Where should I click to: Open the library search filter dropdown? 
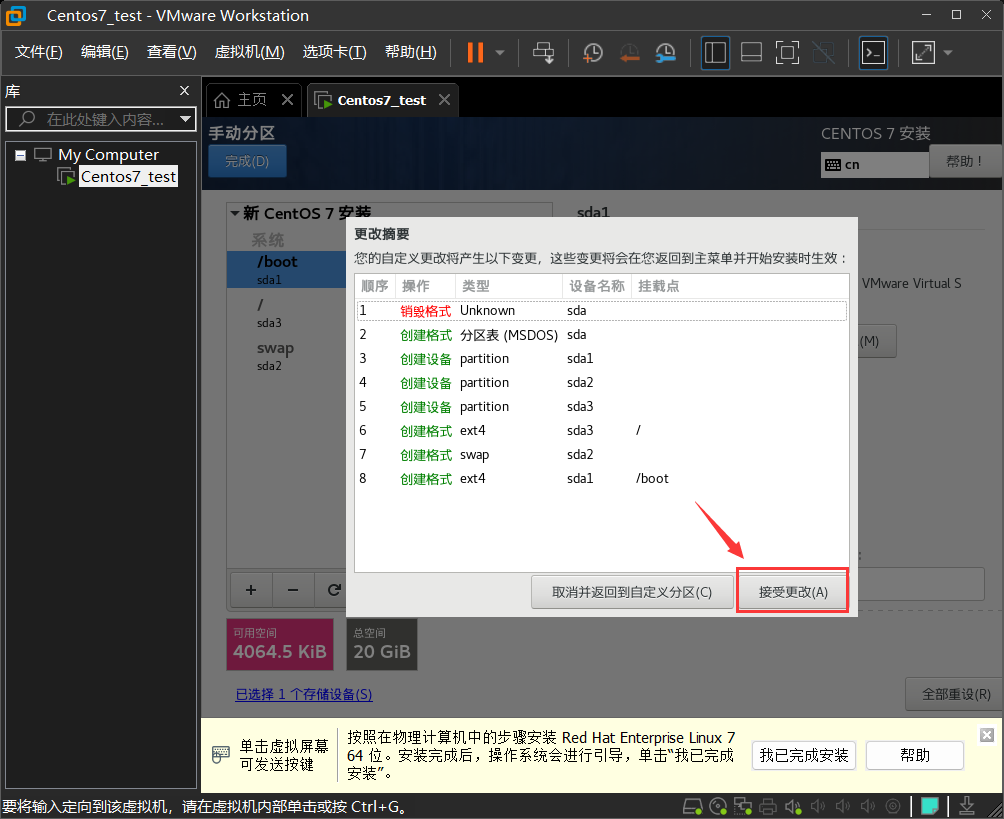click(185, 119)
